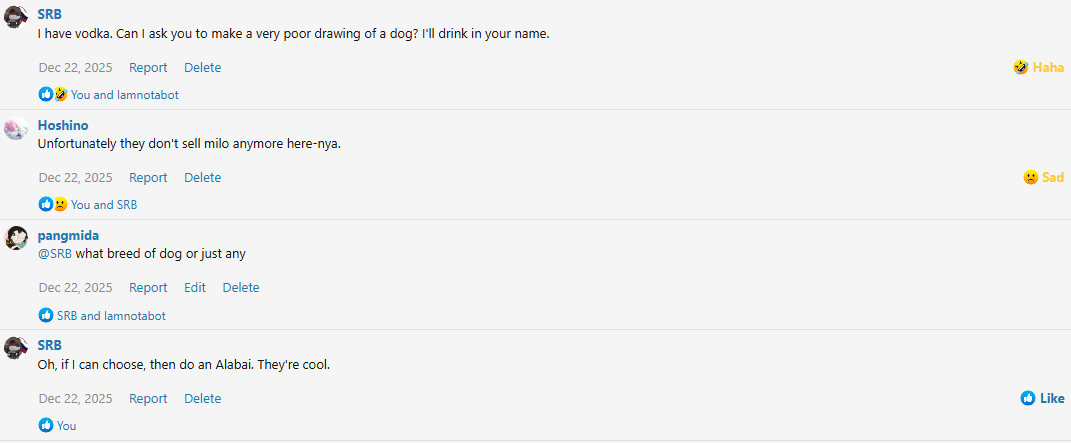Image resolution: width=1071 pixels, height=443 pixels.
Task: Click SRB's avatar on the vodka comment
Action: coord(15,18)
